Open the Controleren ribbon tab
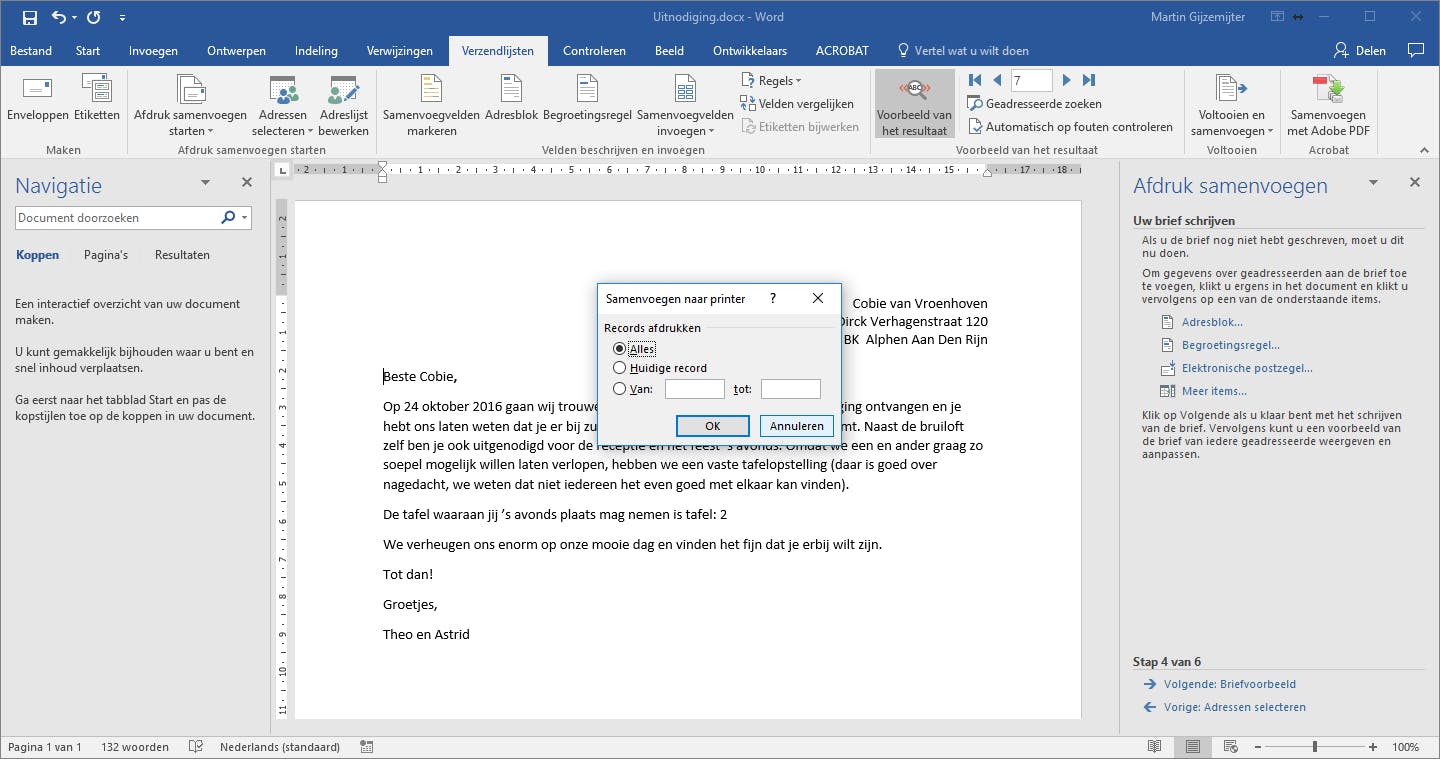The height and width of the screenshot is (759, 1440). click(594, 51)
